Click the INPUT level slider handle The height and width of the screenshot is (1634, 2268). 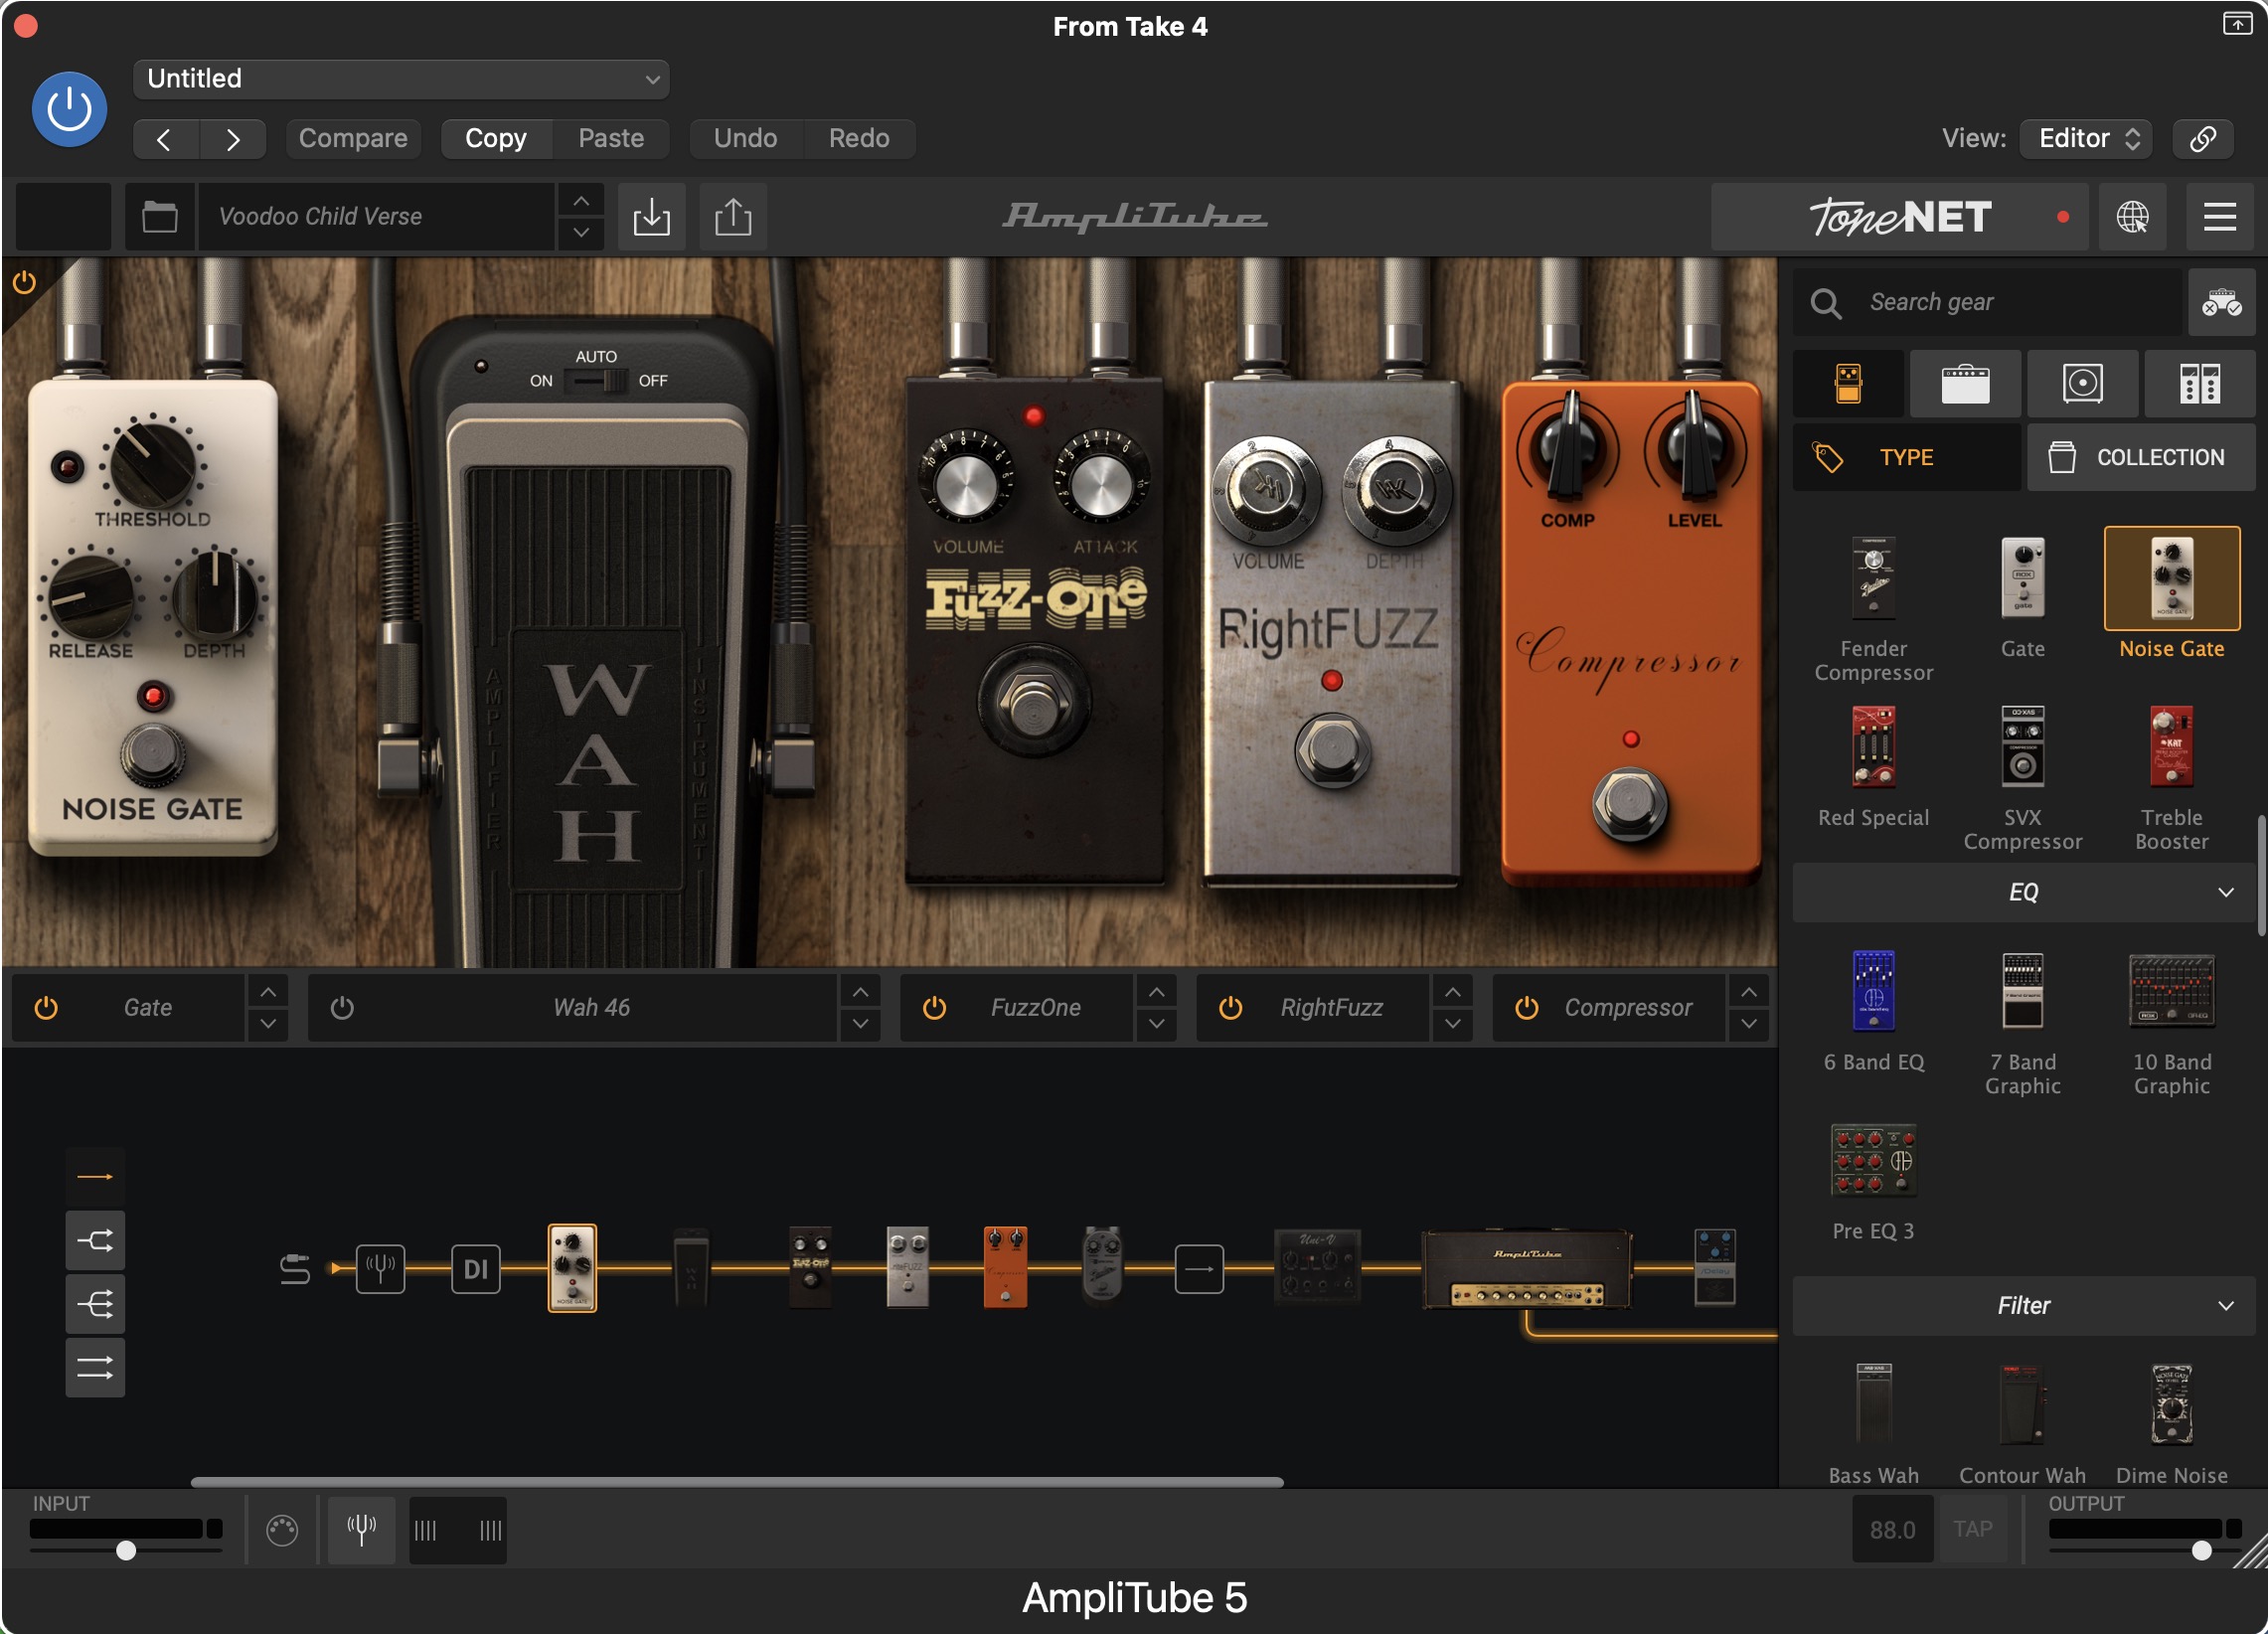(x=126, y=1550)
